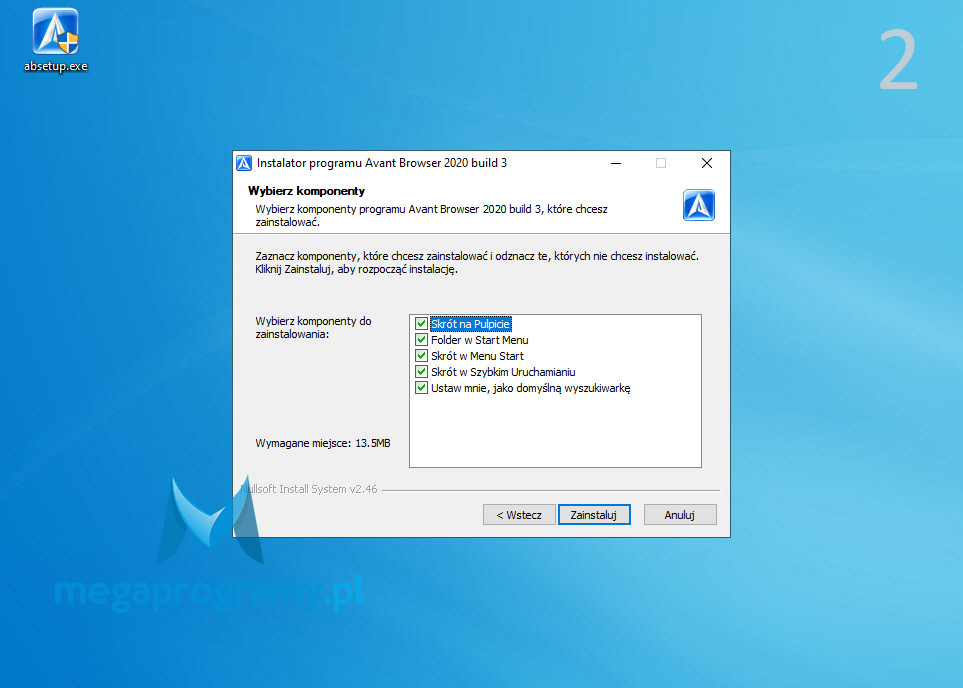Screen dimensions: 963x688
Task: Click the 'Nullsoft Install System v2.46' text
Action: click(x=309, y=489)
